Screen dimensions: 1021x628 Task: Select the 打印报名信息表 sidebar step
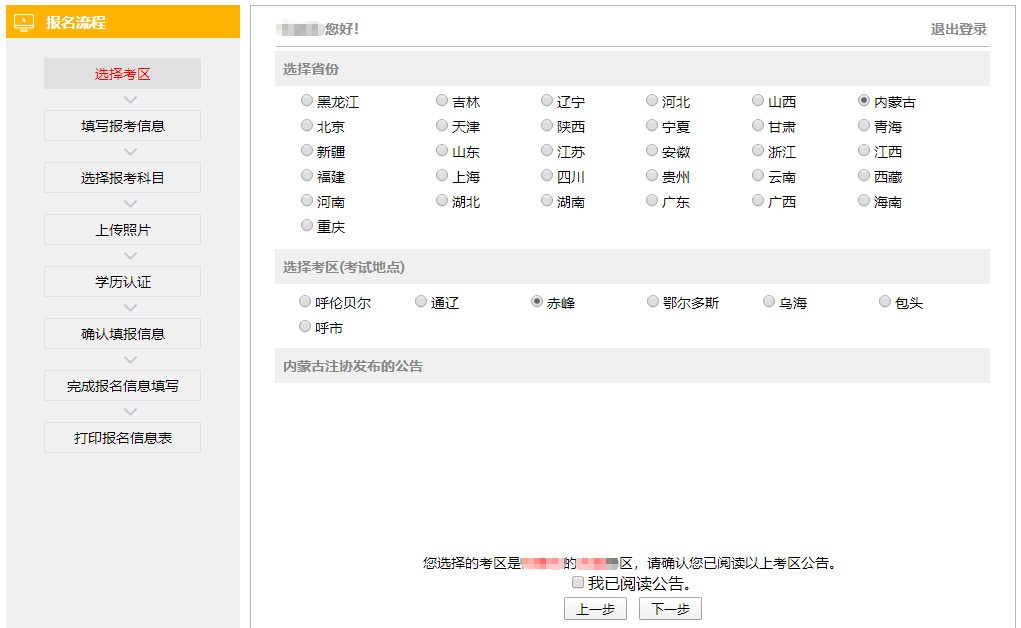click(x=121, y=437)
